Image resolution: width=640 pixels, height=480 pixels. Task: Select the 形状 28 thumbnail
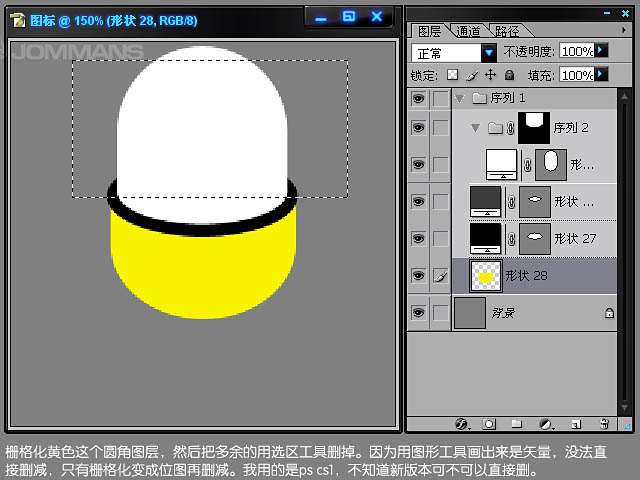pyautogui.click(x=485, y=276)
